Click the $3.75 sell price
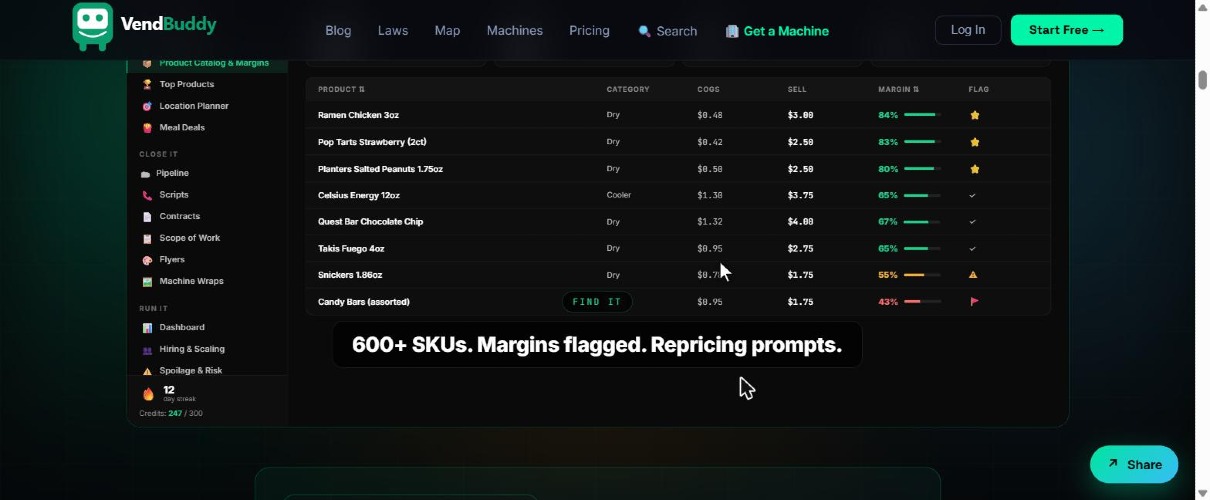The height and width of the screenshot is (500, 1210). click(801, 196)
